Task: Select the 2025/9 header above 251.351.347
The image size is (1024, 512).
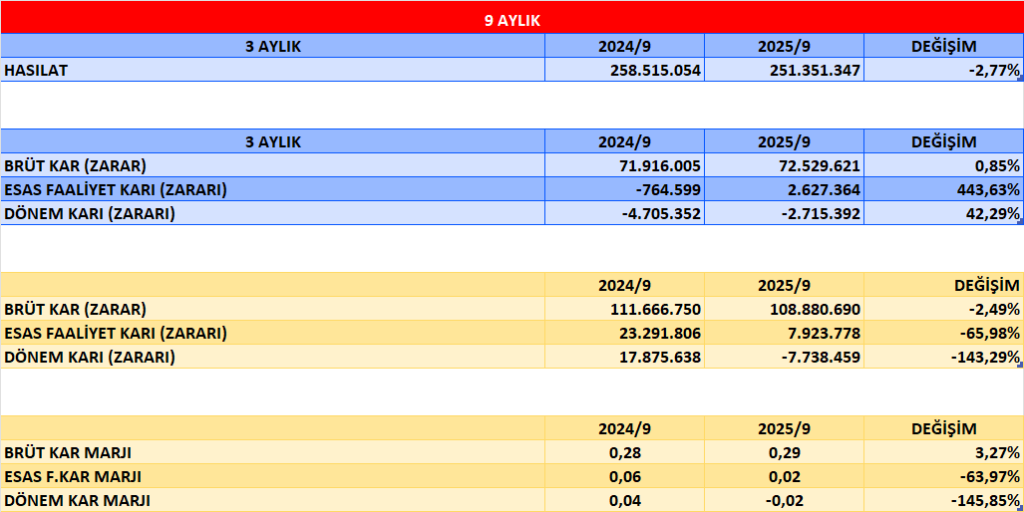Action: [784, 46]
